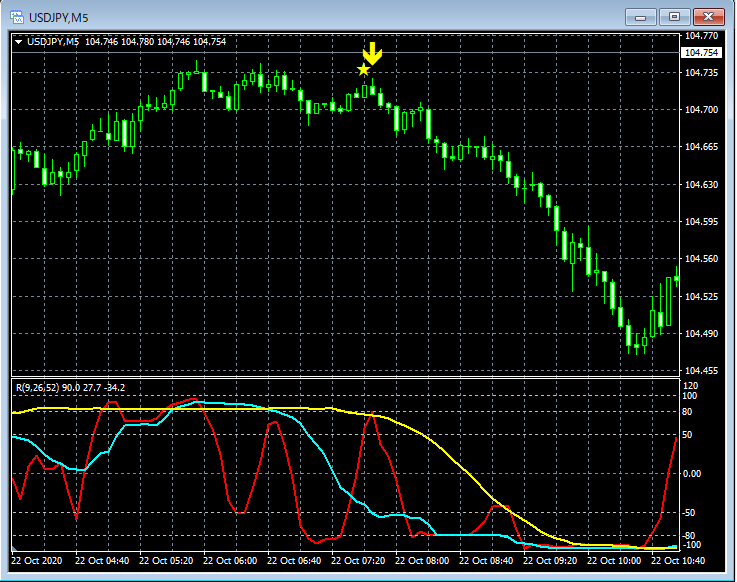Click price axis value 104.770
737x582 pixels.
(701, 36)
